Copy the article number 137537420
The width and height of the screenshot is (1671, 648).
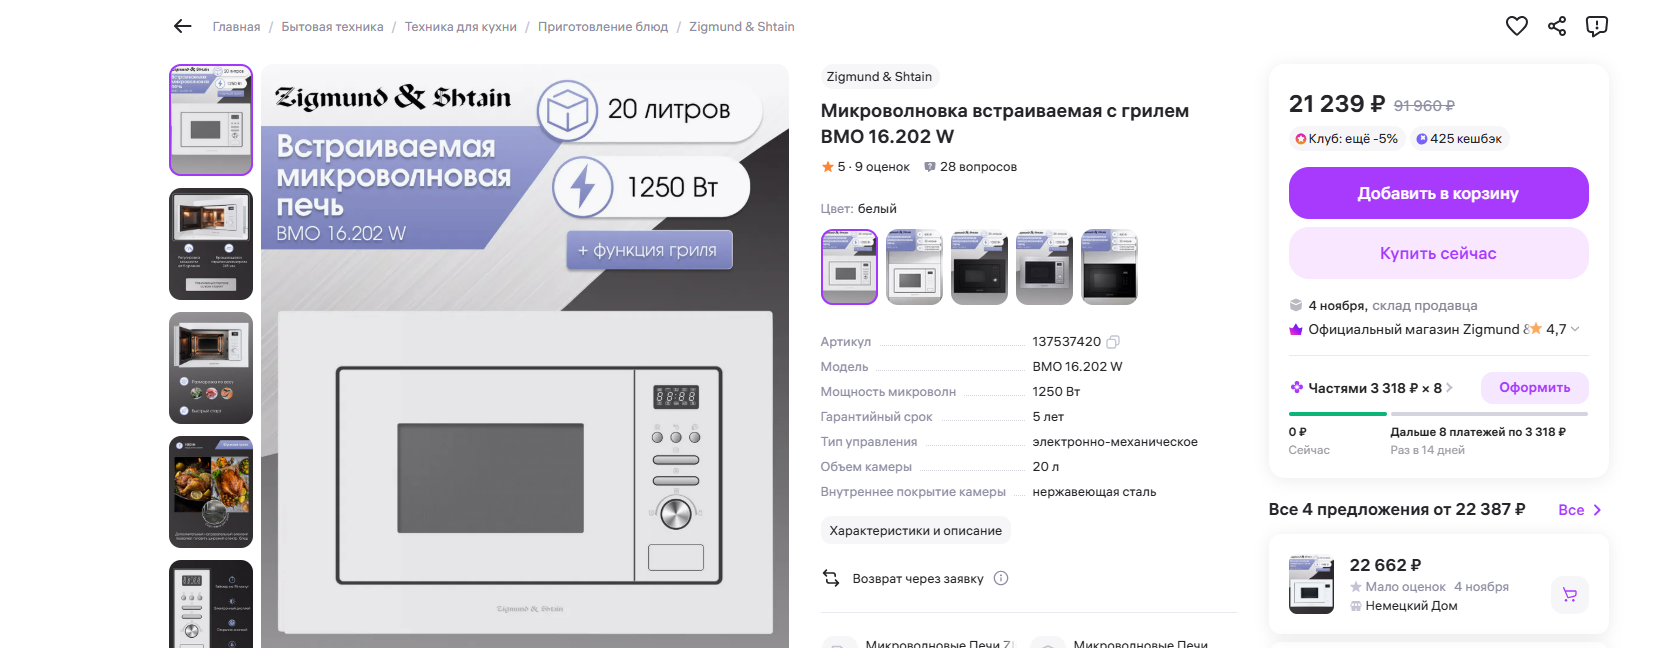[1113, 342]
